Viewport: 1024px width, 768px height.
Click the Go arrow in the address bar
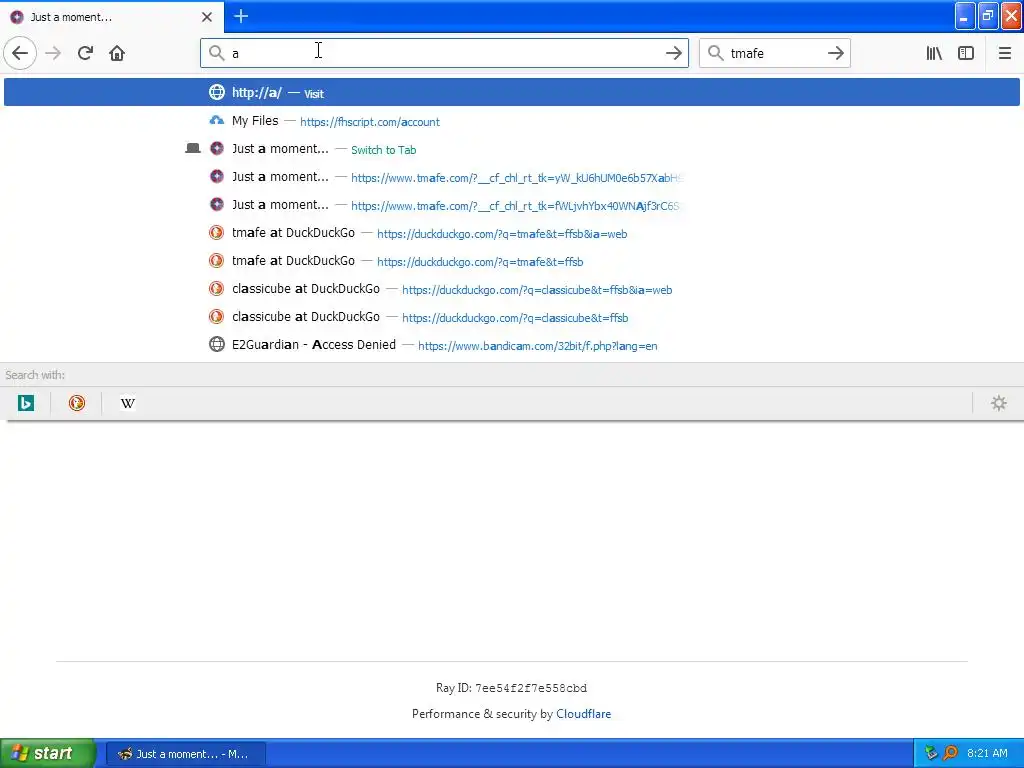(x=674, y=53)
